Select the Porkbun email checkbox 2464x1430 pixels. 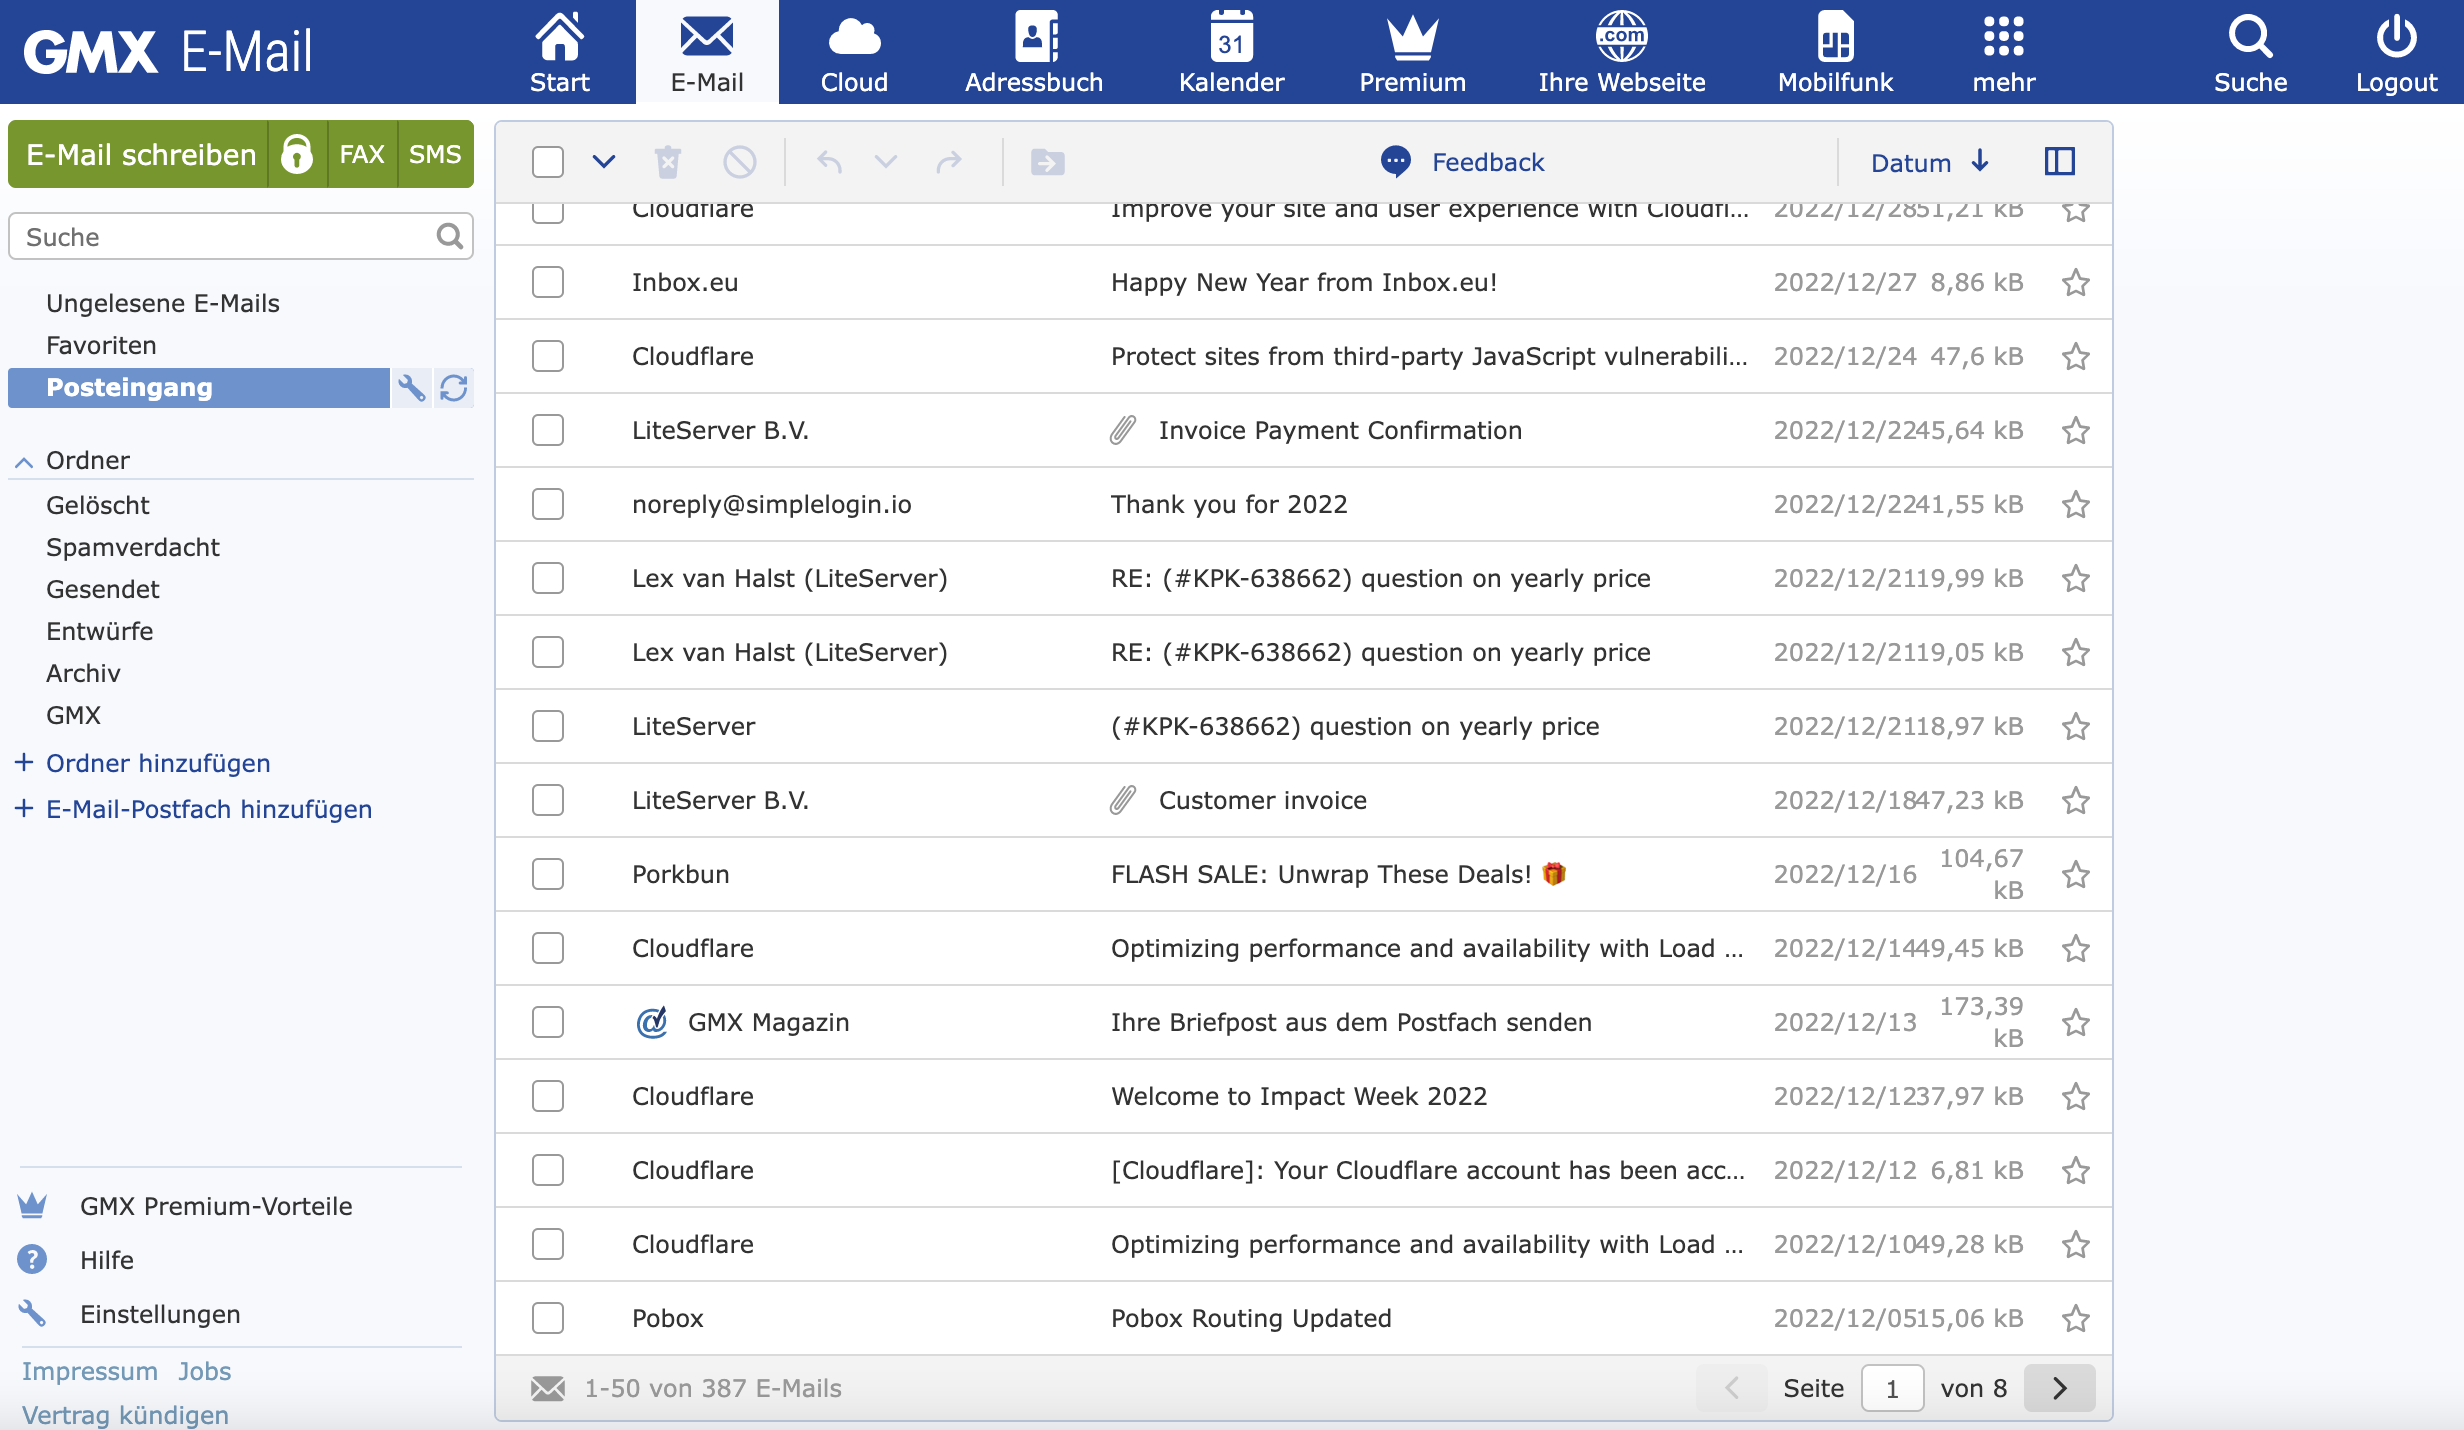(548, 874)
